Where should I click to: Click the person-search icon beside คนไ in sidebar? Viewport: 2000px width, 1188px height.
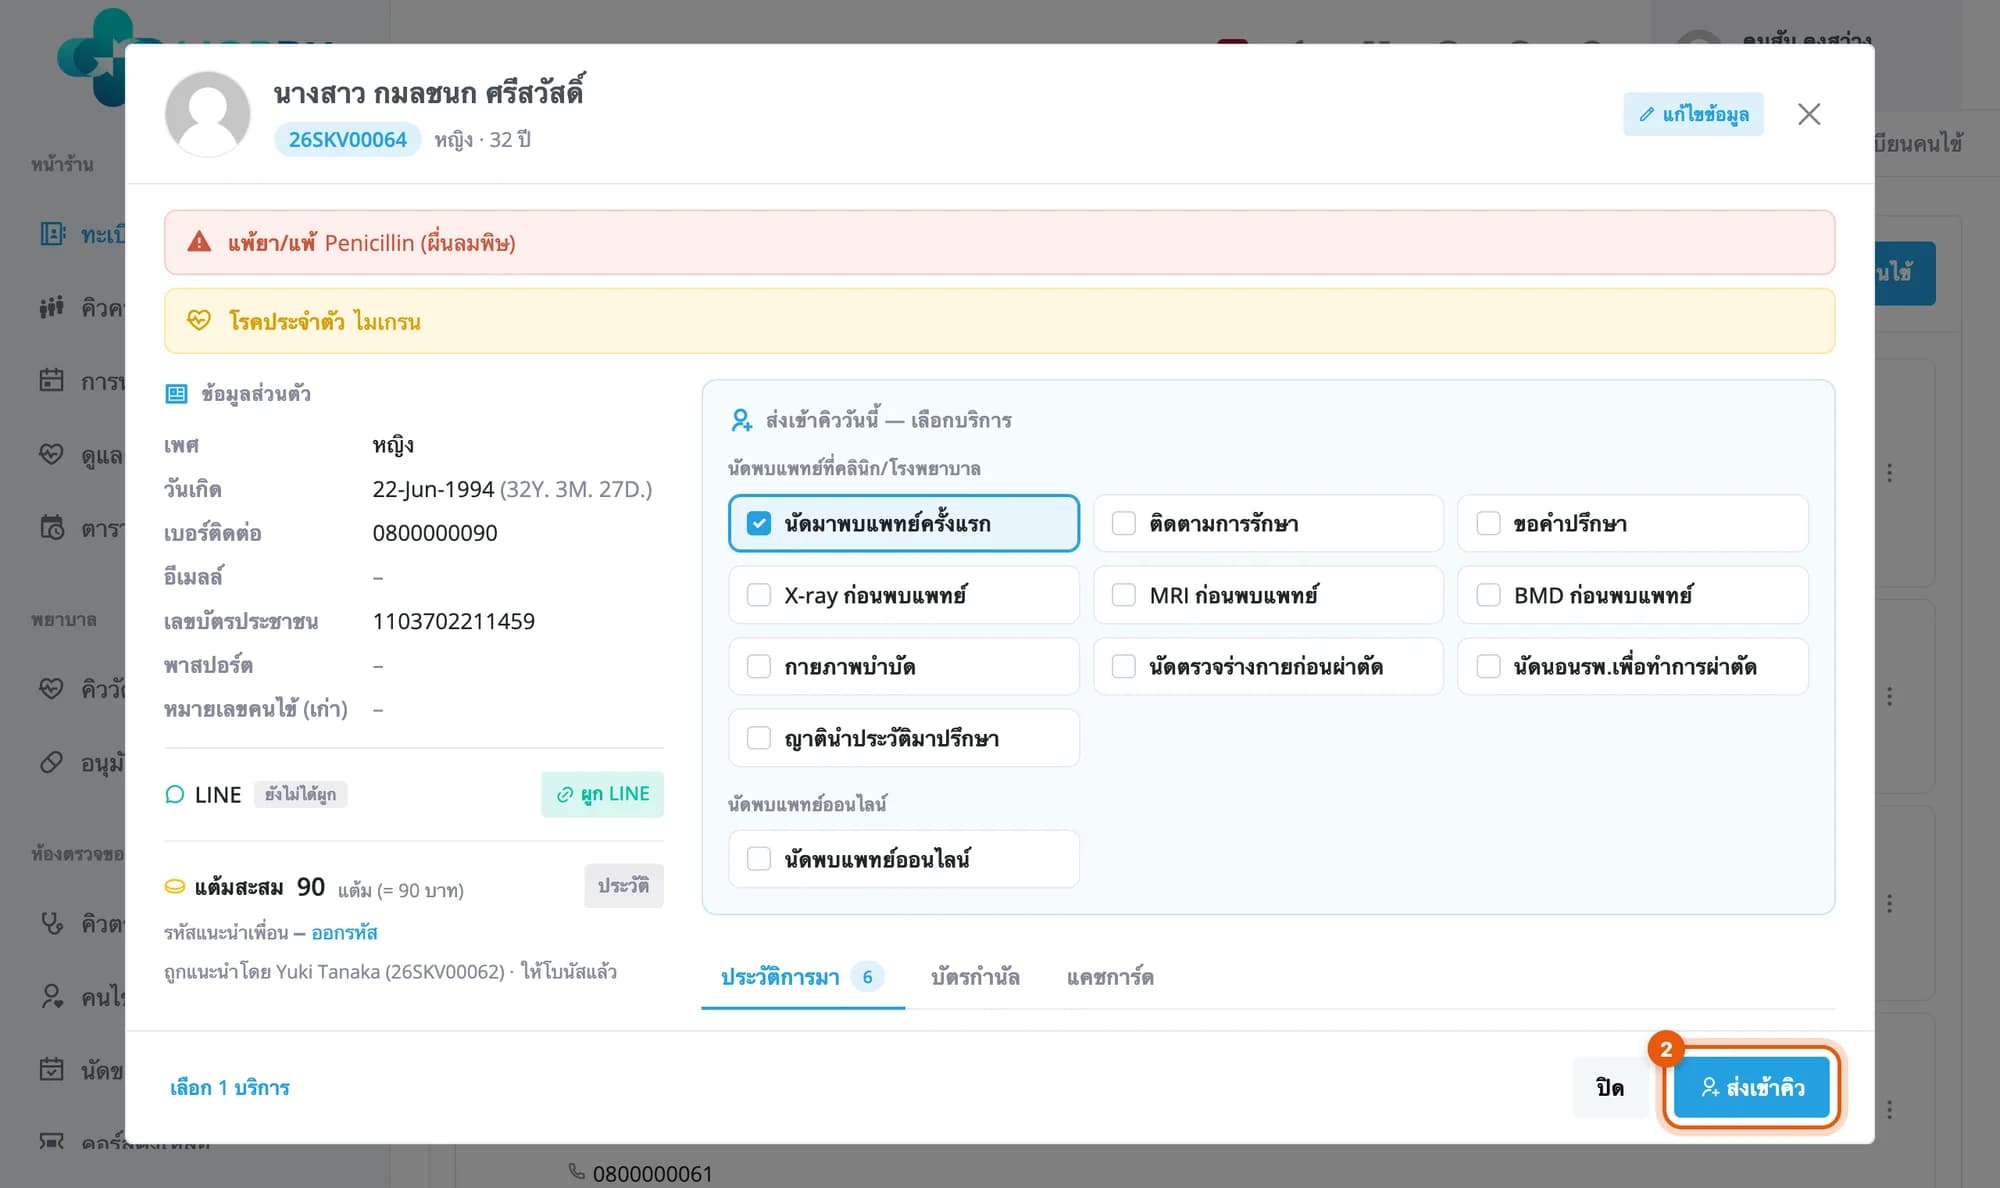[x=52, y=996]
